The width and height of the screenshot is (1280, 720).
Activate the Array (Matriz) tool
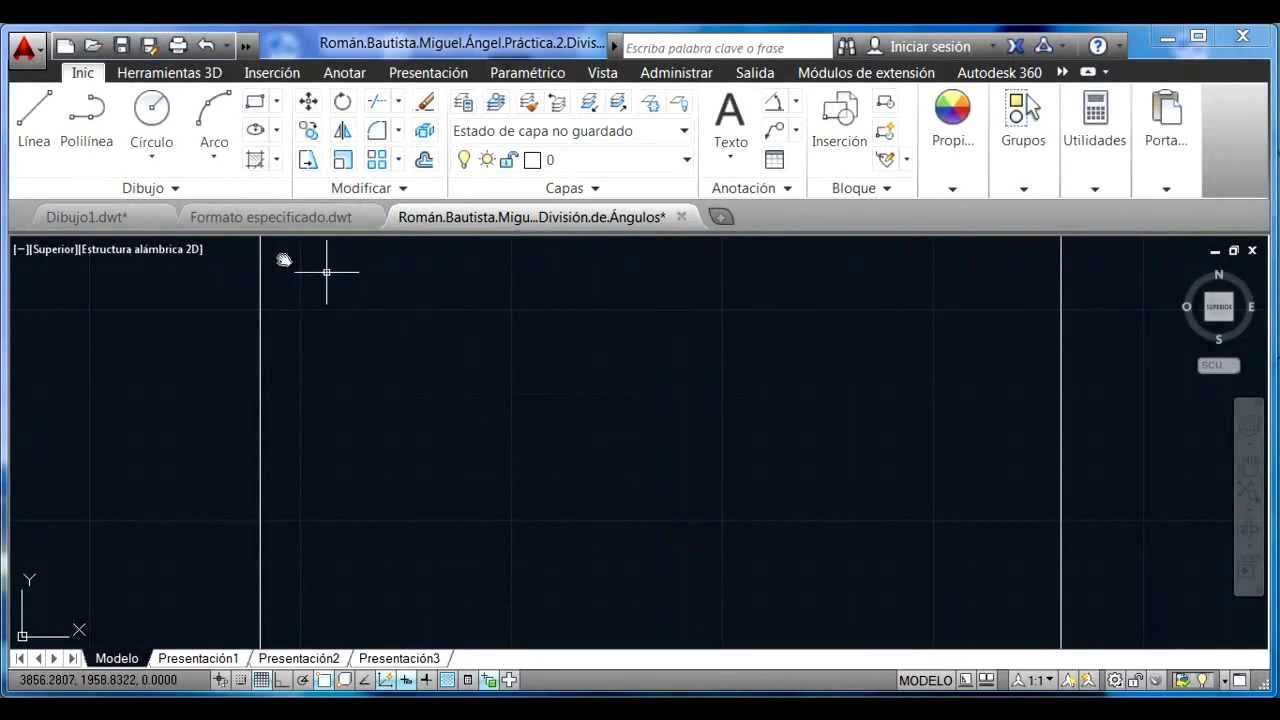[376, 160]
